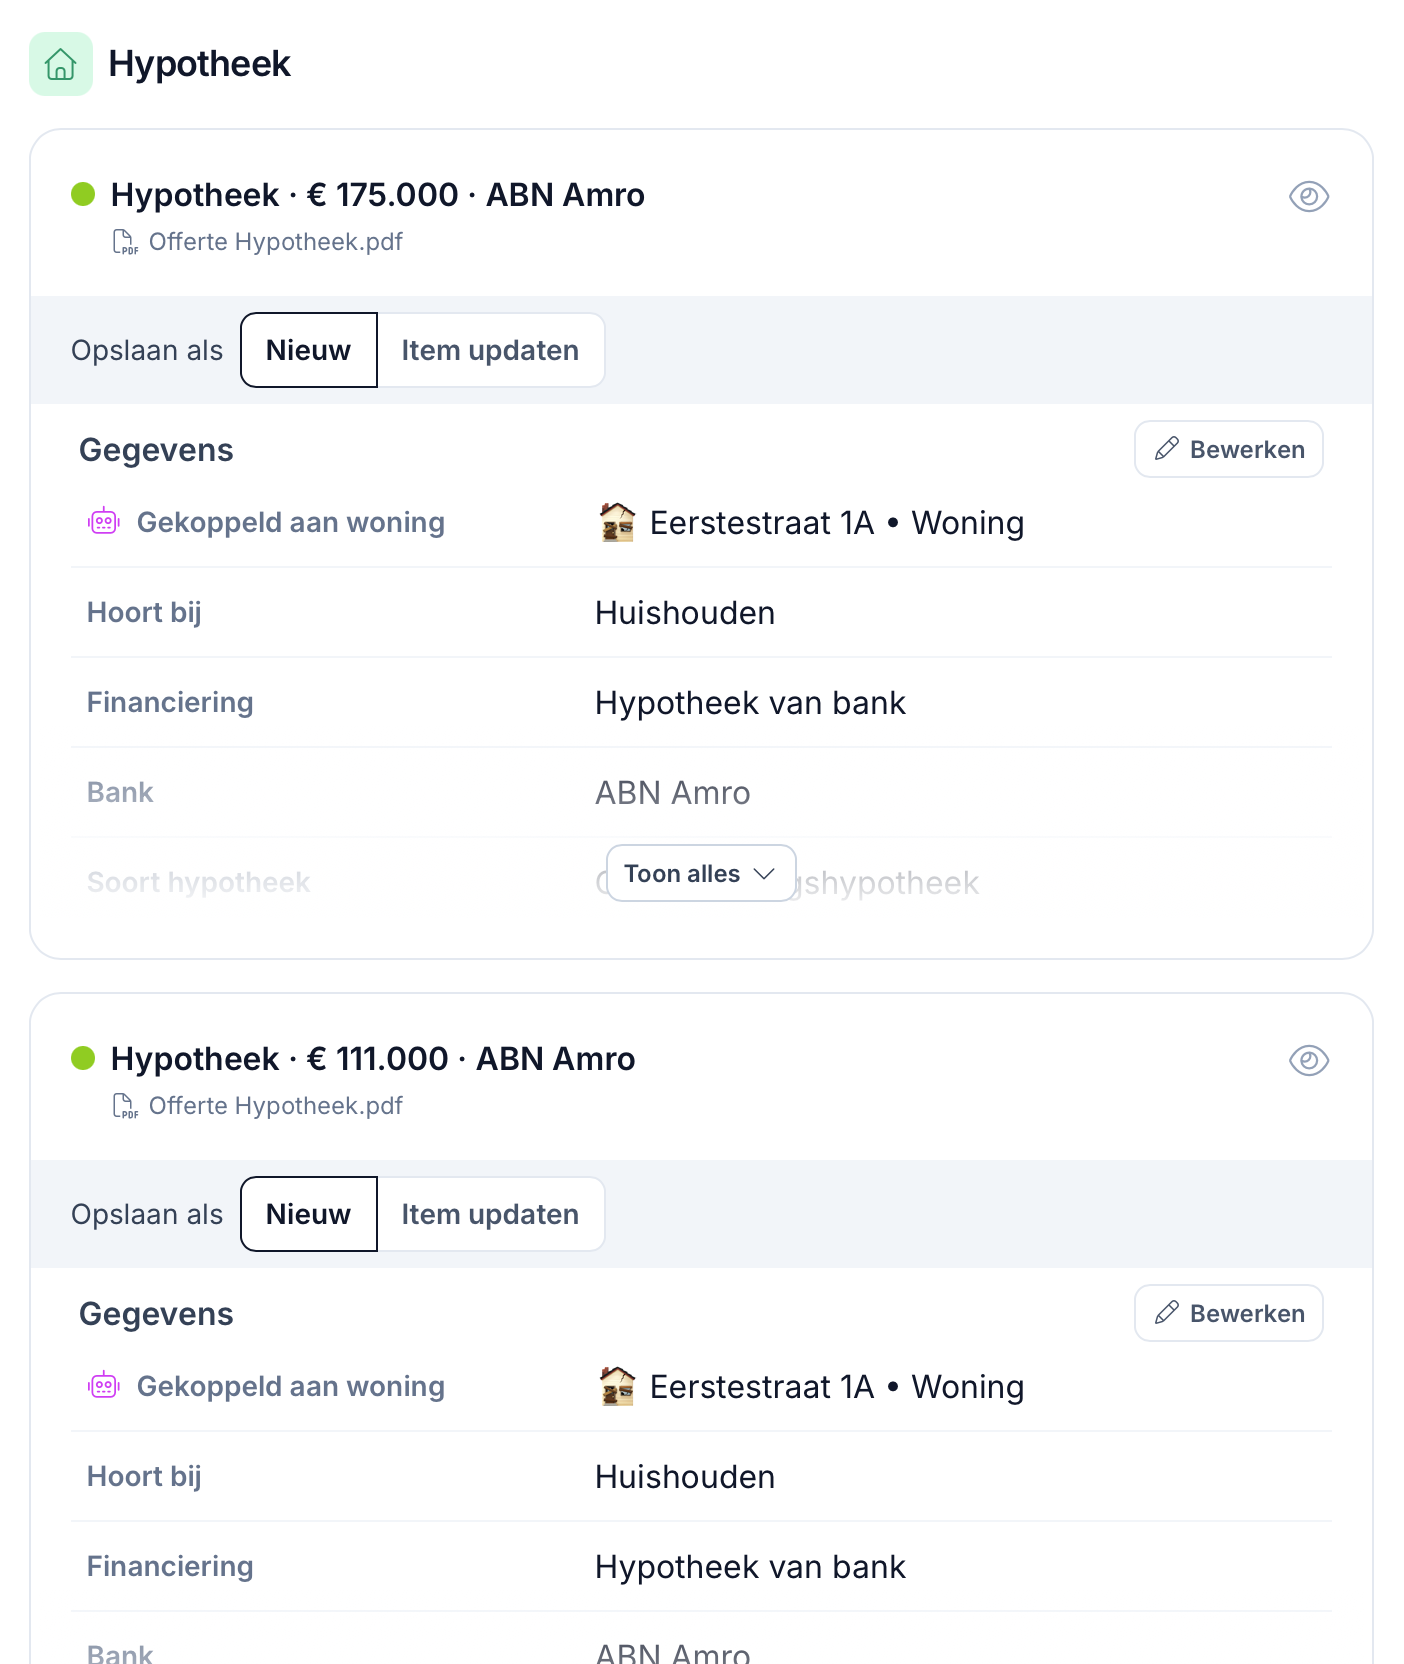
Task: Select Item updaten in second card
Action: [x=490, y=1214]
